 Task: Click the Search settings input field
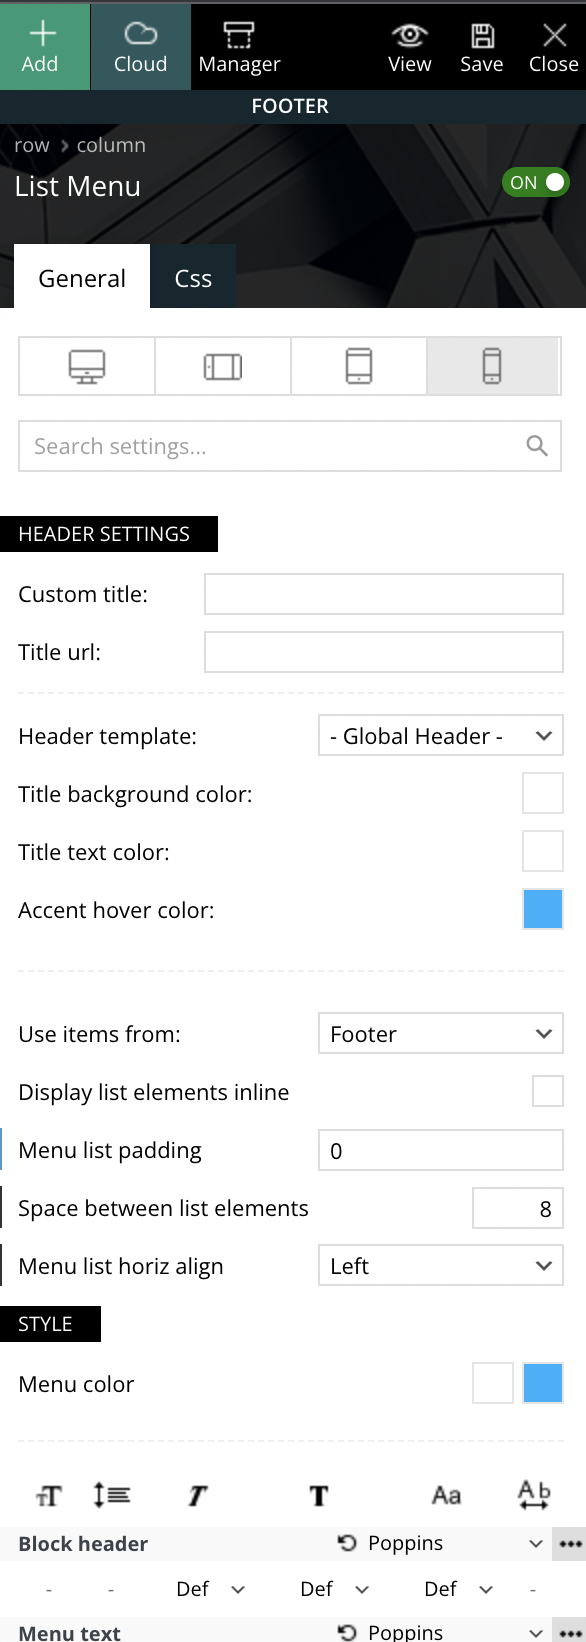(x=290, y=446)
